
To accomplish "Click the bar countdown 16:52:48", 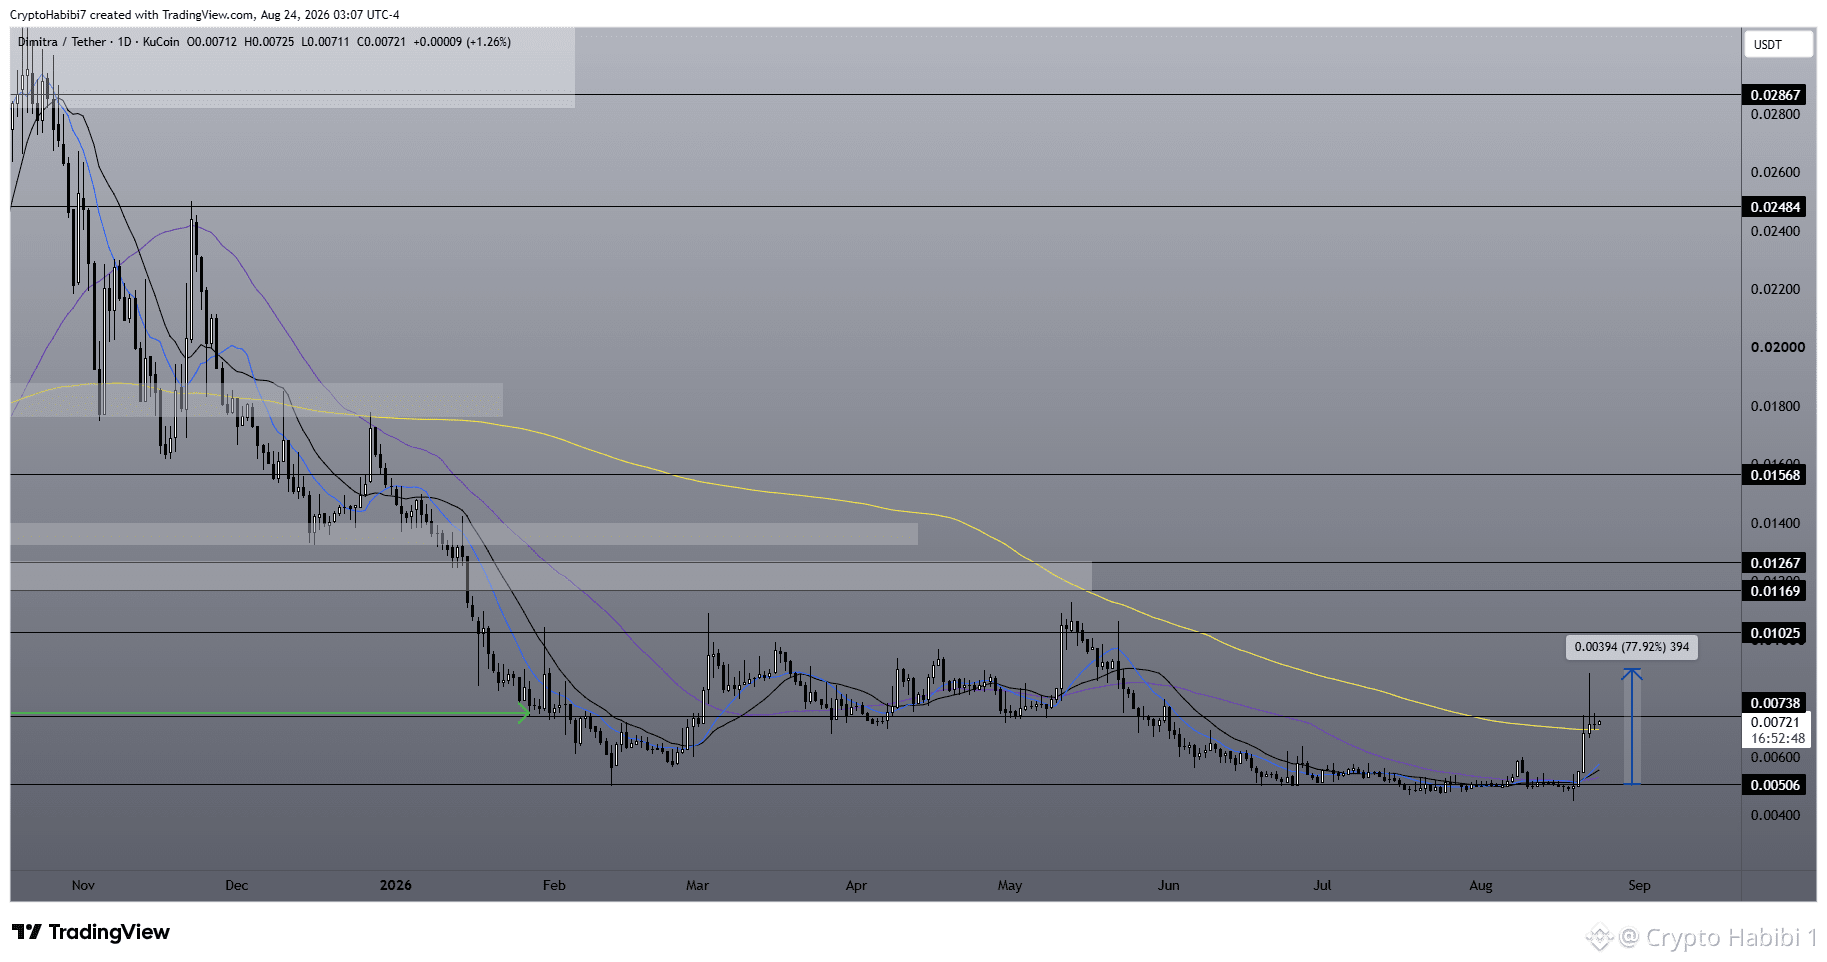I will pos(1777,739).
